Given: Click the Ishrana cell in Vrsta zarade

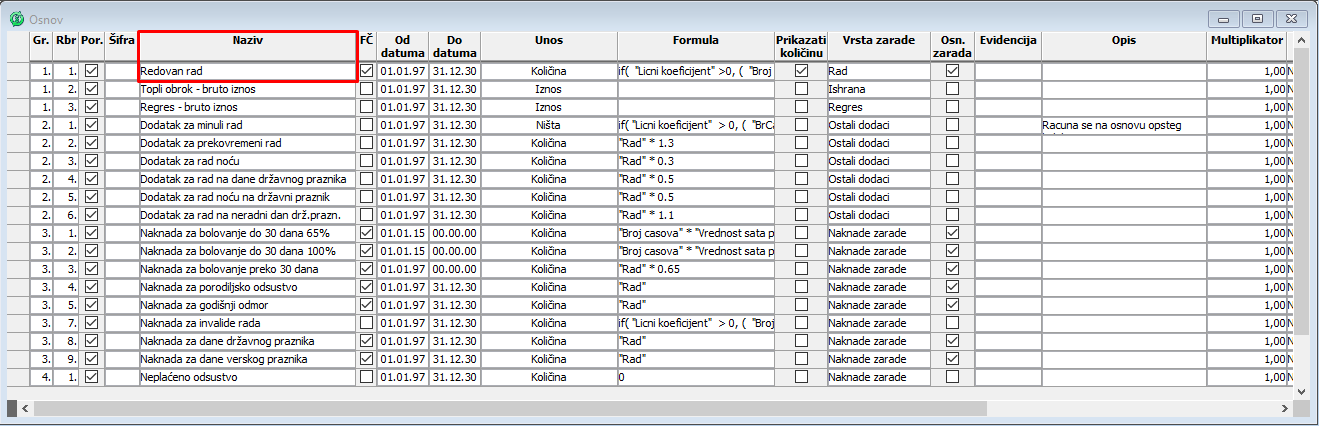Looking at the screenshot, I should tap(878, 89).
